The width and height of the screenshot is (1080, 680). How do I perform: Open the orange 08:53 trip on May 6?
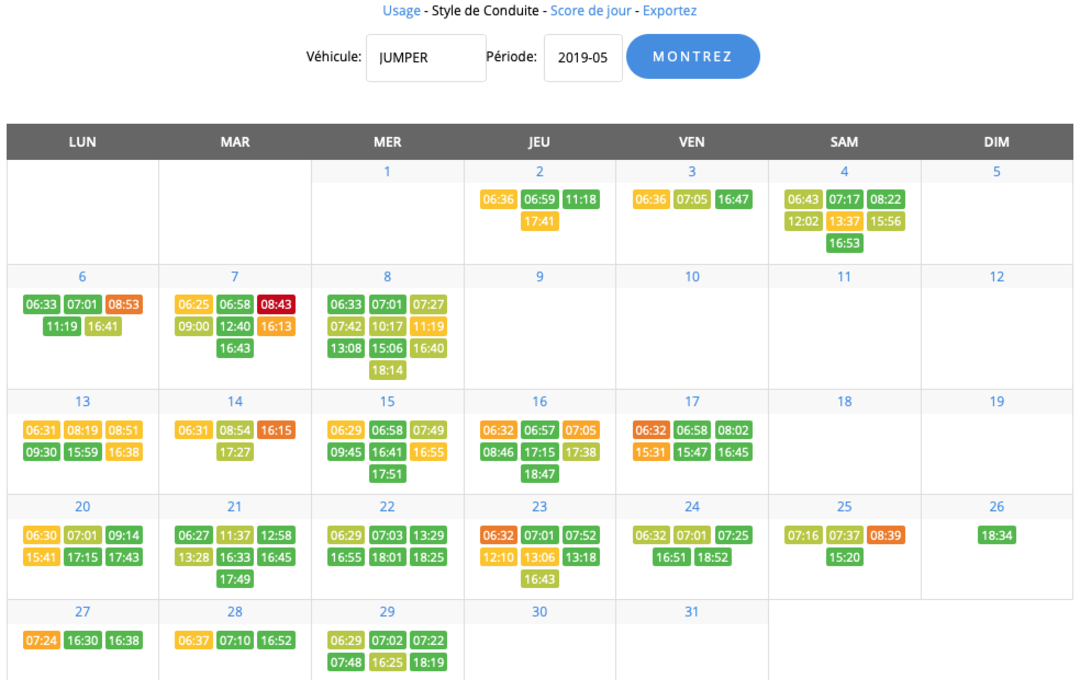[124, 304]
